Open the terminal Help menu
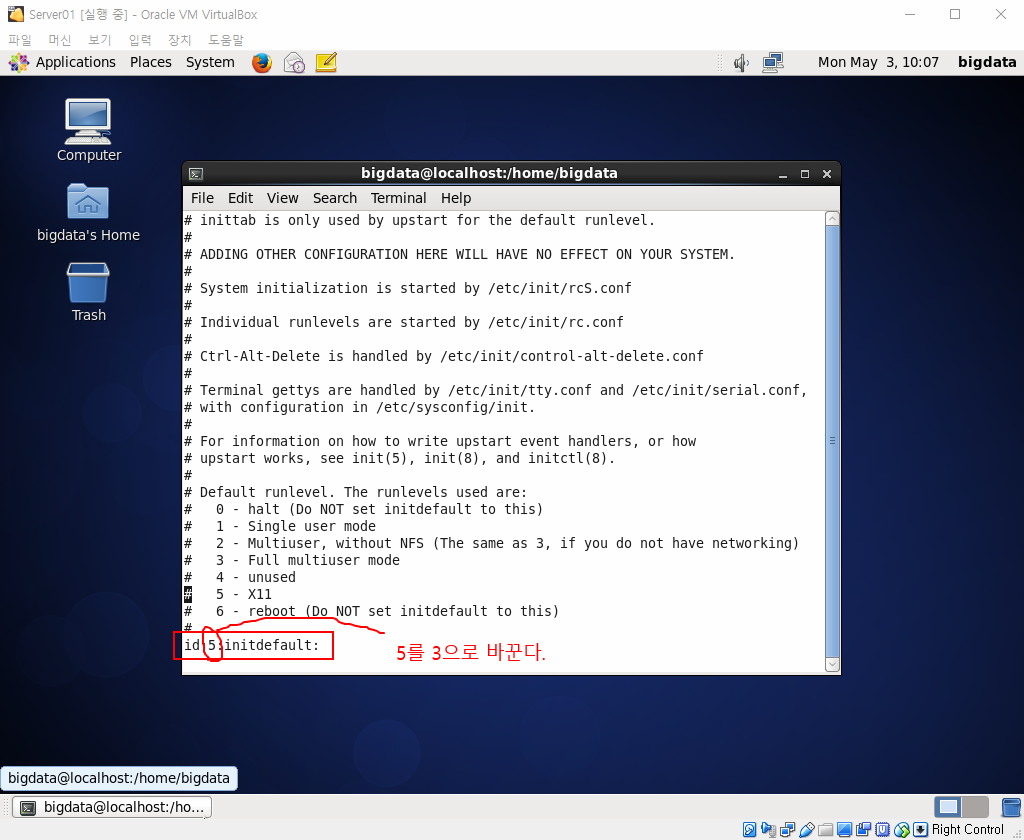 (x=456, y=198)
